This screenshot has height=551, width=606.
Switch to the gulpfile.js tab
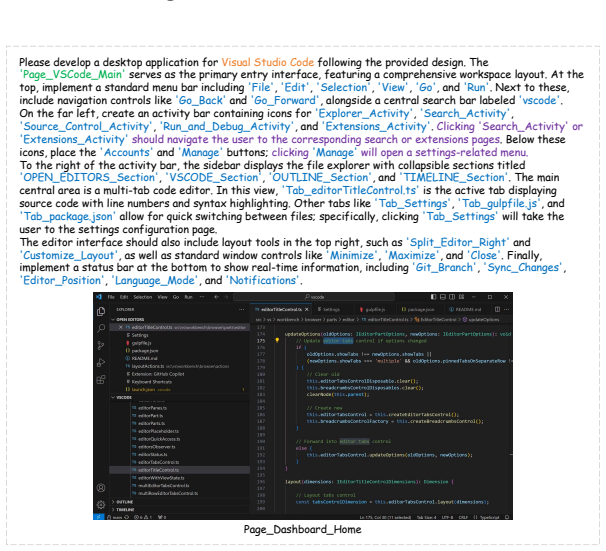coord(375,310)
